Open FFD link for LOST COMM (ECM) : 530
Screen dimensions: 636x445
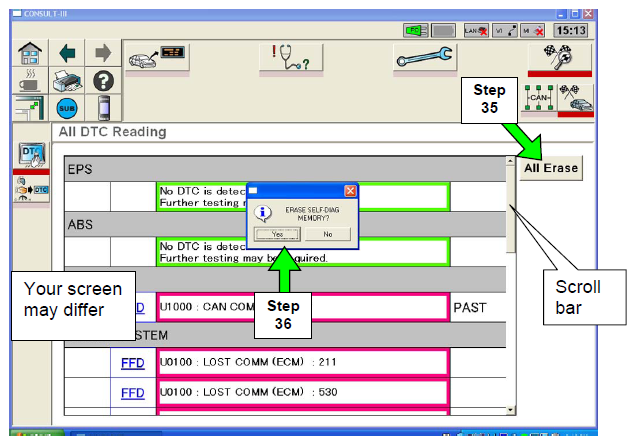pos(133,392)
